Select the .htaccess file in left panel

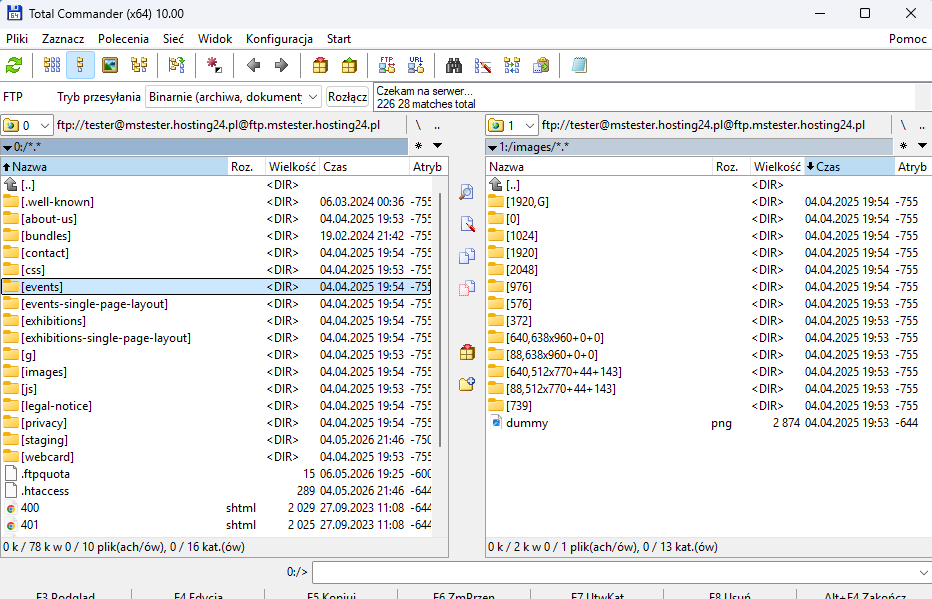pyautogui.click(x=216, y=491)
